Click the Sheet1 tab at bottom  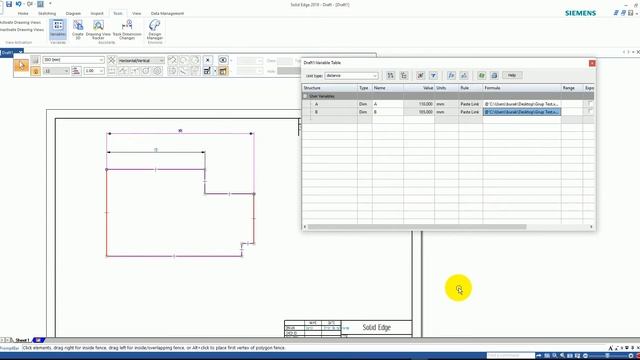click(x=22, y=340)
